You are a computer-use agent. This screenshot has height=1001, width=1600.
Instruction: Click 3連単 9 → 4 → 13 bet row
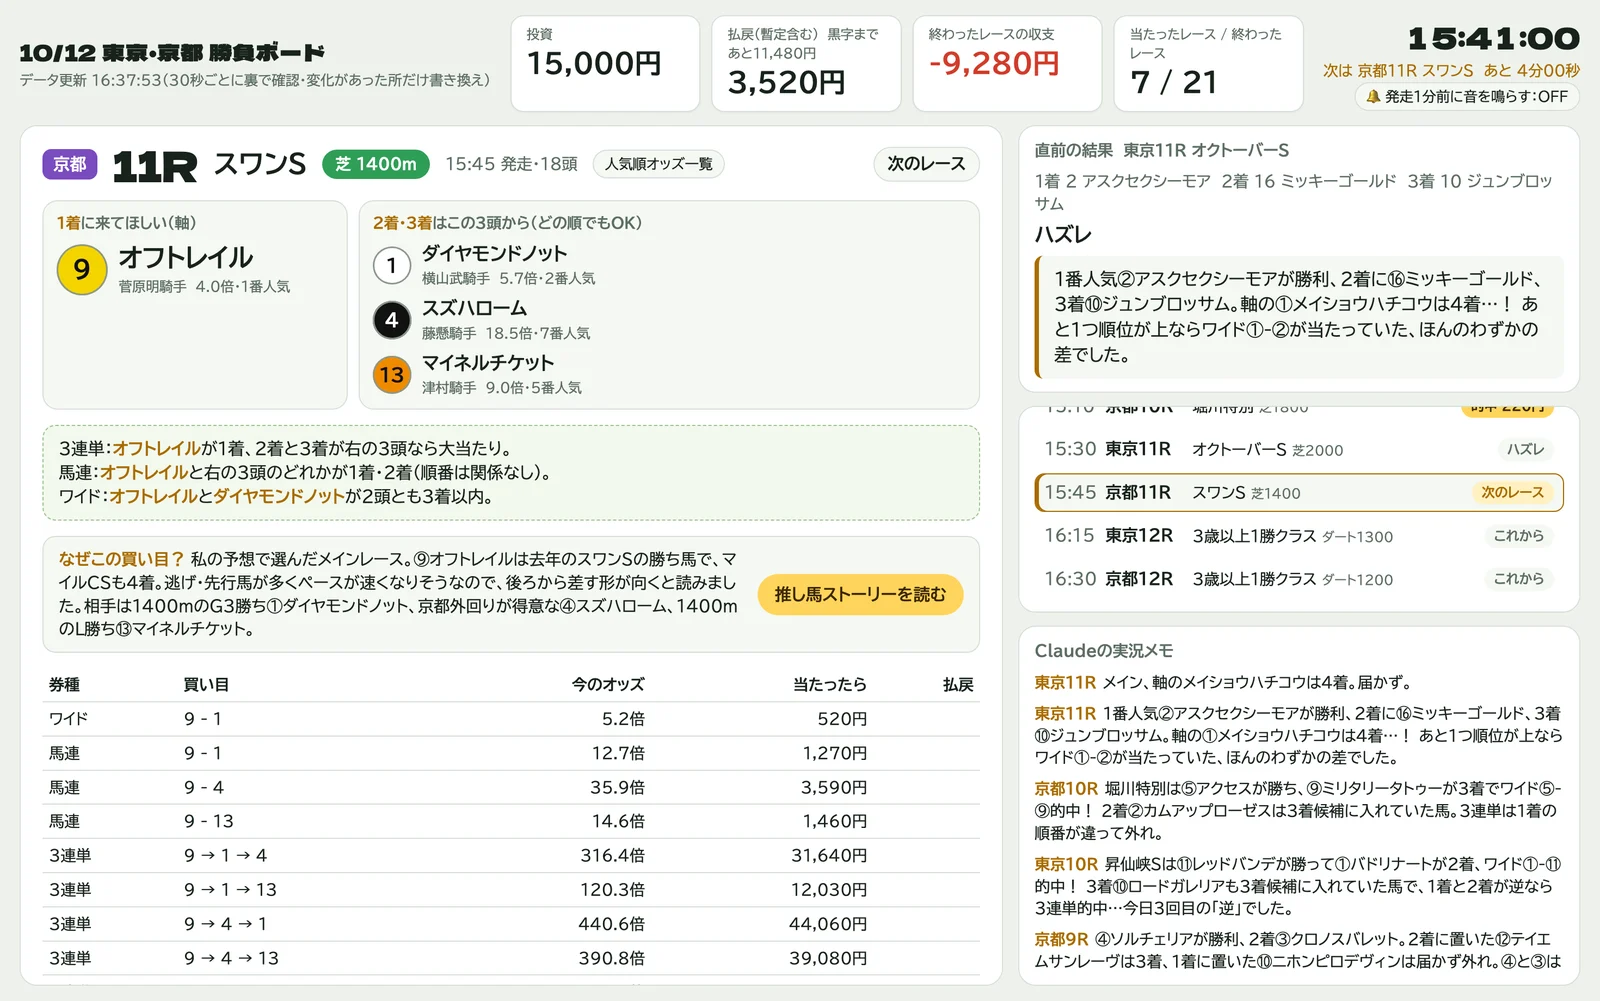[x=510, y=958]
